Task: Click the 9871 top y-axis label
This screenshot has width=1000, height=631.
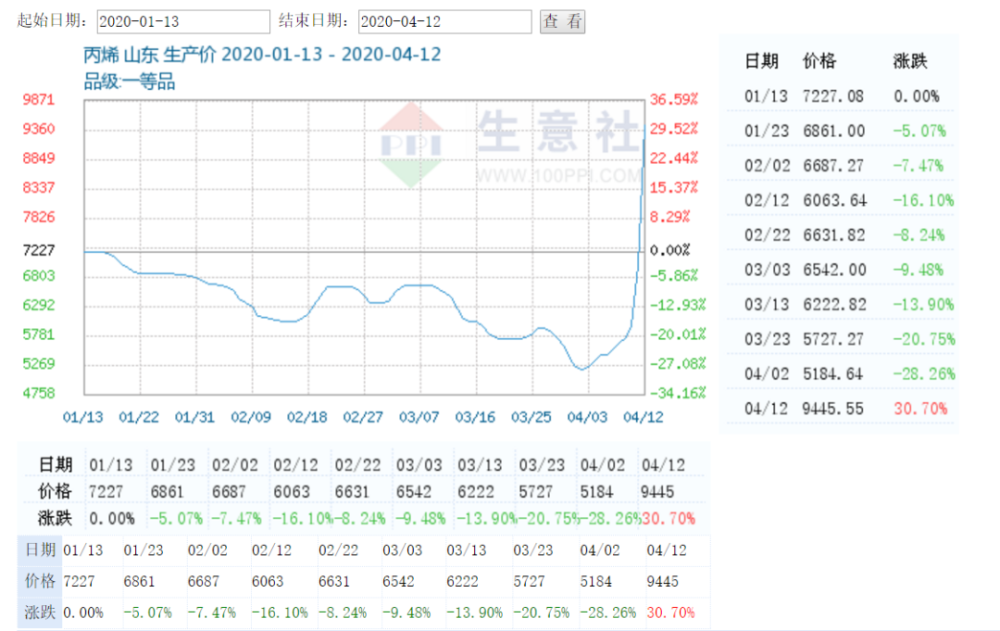Action: [39, 100]
